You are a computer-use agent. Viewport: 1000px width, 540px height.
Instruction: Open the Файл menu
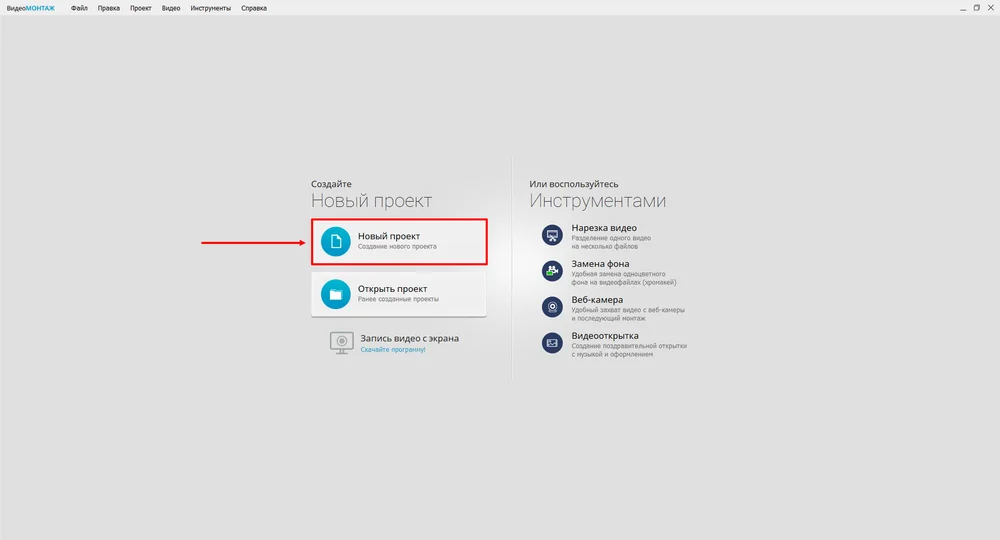pos(79,8)
